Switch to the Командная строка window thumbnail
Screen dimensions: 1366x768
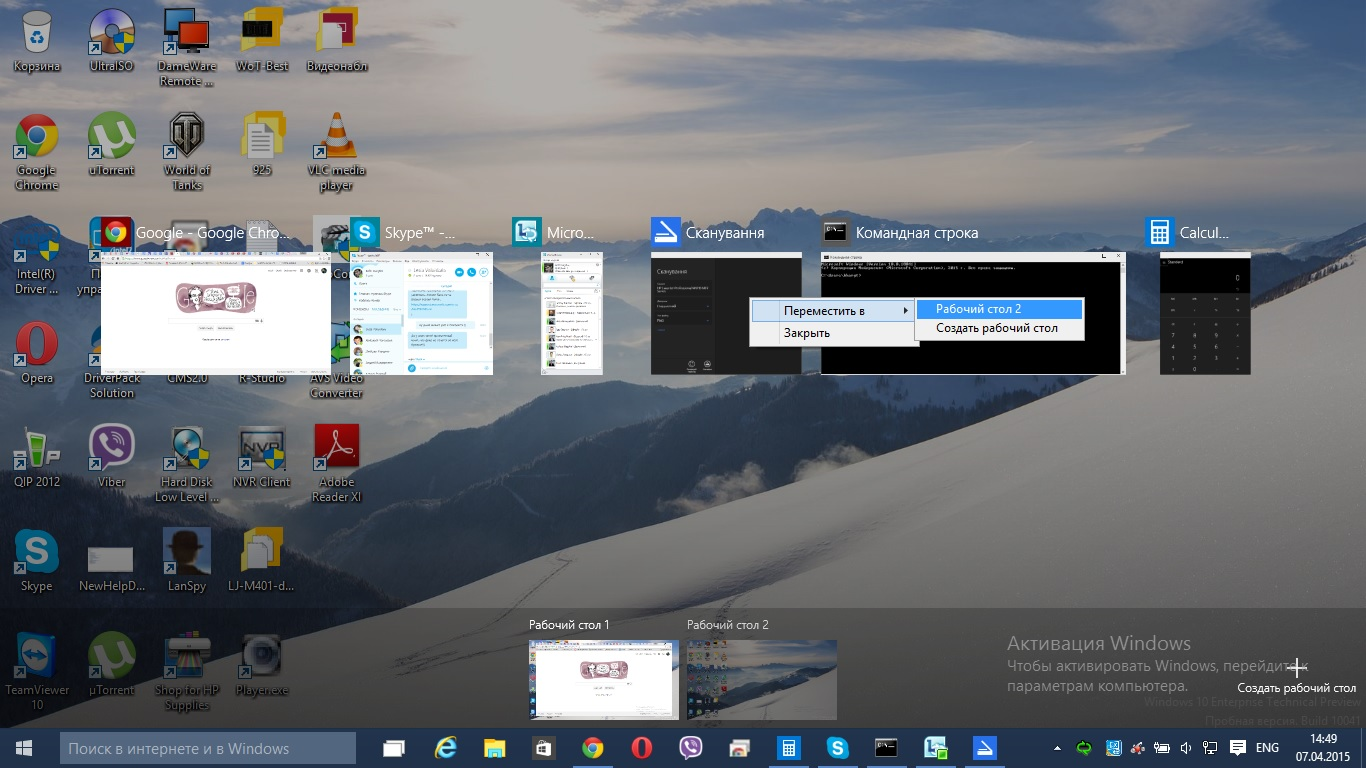pos(972,313)
